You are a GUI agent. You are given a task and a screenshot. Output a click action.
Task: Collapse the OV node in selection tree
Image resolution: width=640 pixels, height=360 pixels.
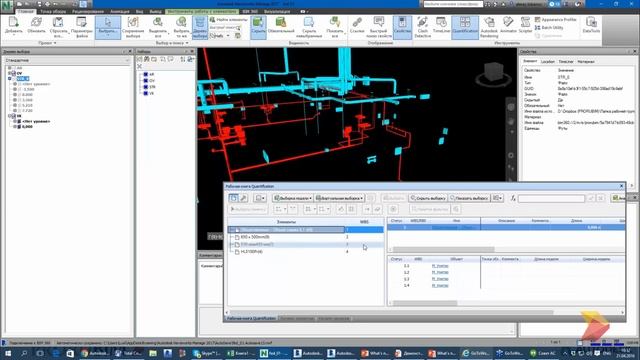(x=10, y=73)
